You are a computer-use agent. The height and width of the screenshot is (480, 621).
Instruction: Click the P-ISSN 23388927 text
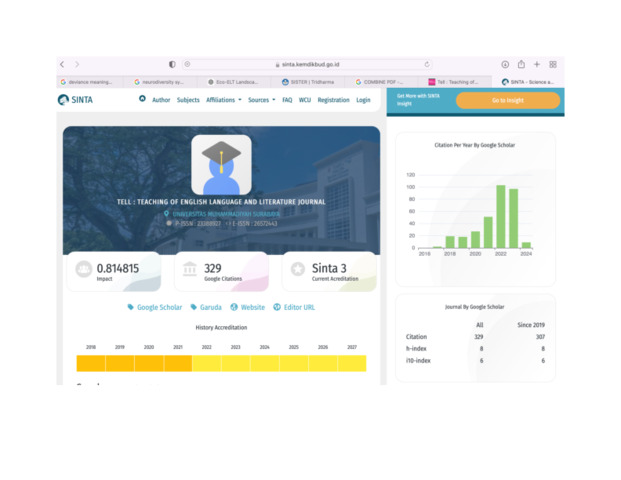pyautogui.click(x=198, y=224)
